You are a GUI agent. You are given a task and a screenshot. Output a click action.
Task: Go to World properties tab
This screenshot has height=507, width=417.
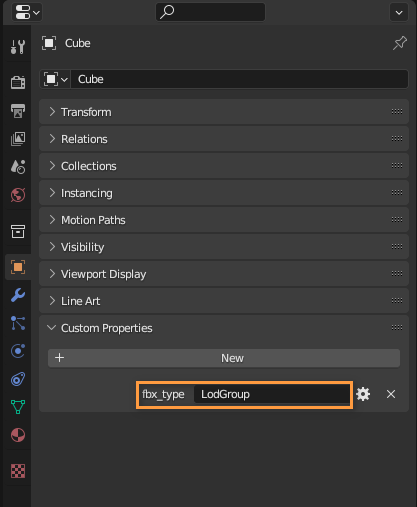tap(18, 195)
